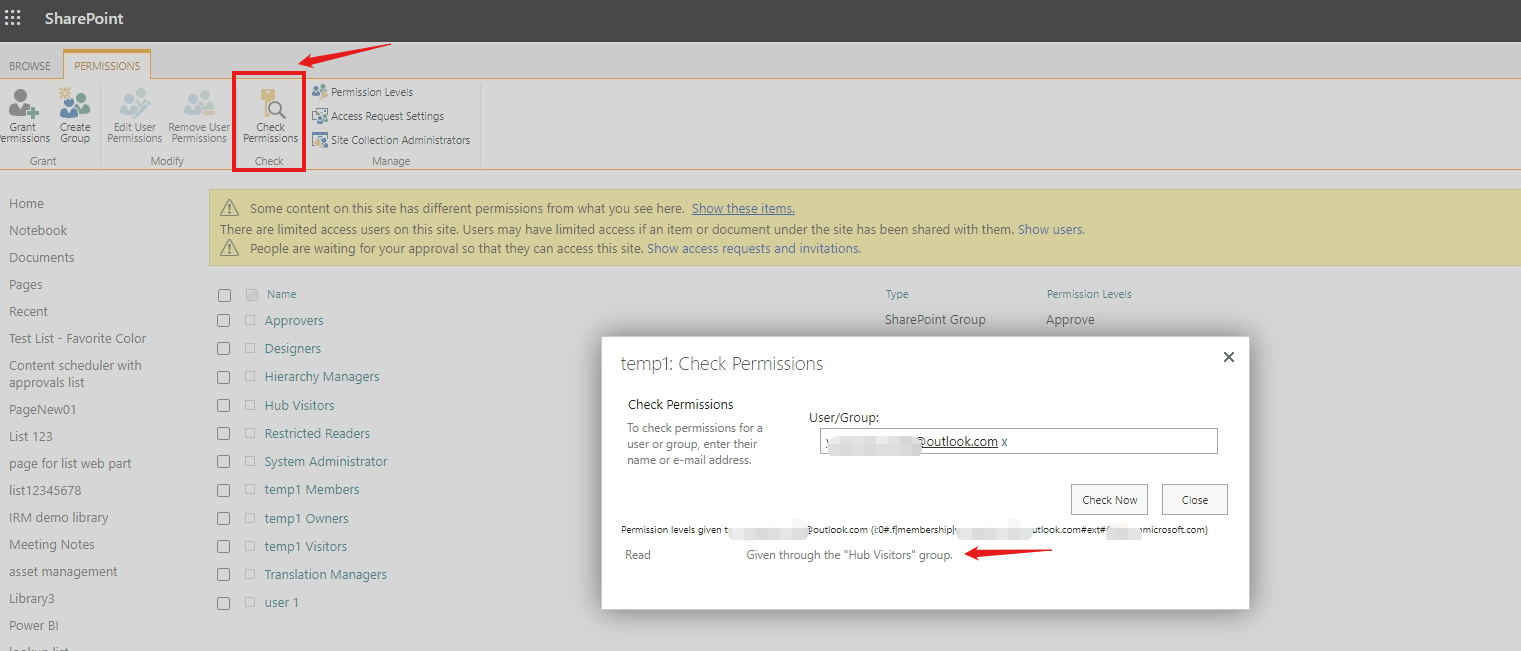Open Pages in the left navigation
Image resolution: width=1521 pixels, height=651 pixels.
[26, 285]
